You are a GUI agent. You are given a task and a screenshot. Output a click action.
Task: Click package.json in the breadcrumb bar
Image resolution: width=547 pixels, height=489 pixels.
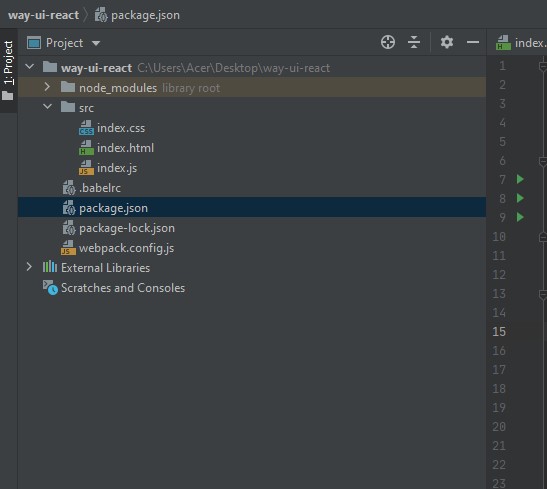pyautogui.click(x=145, y=15)
